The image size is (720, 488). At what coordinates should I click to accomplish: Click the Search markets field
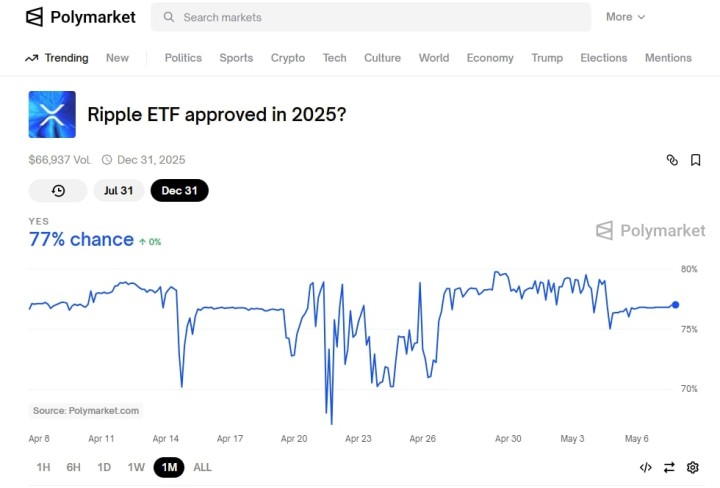370,17
